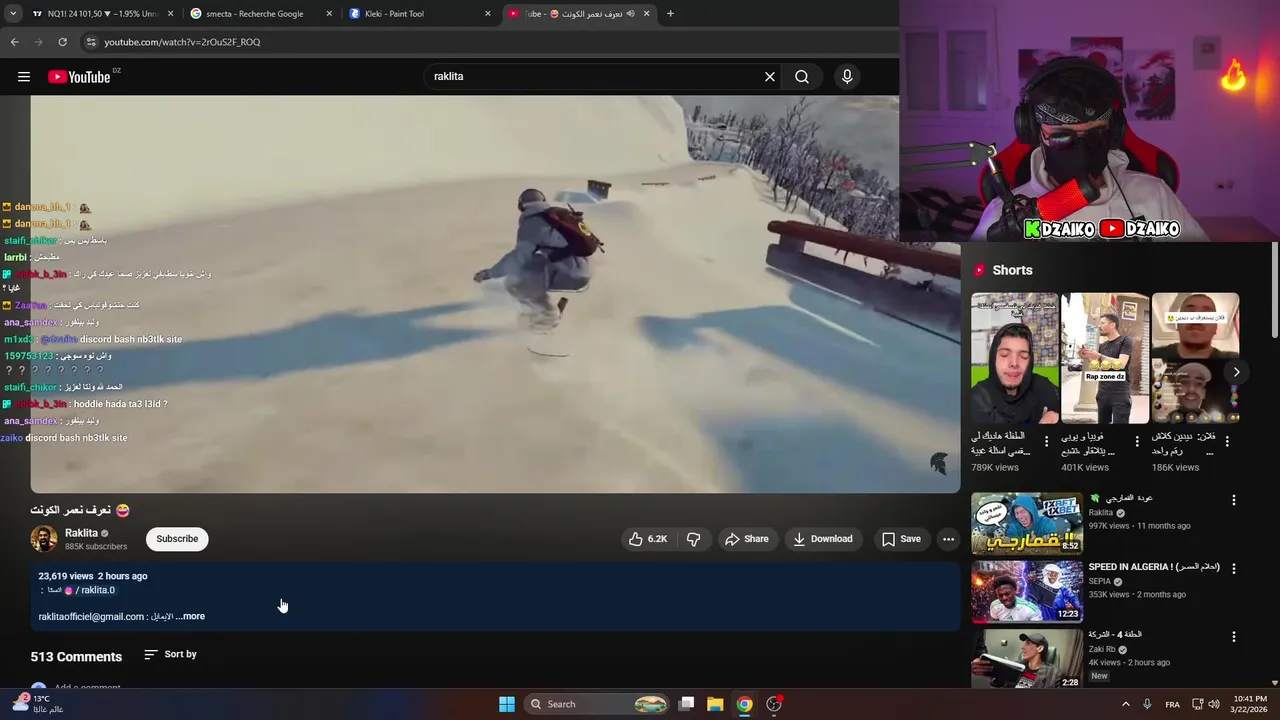1280x720 pixels.
Task: Open File Explorer from the taskbar
Action: [x=715, y=704]
